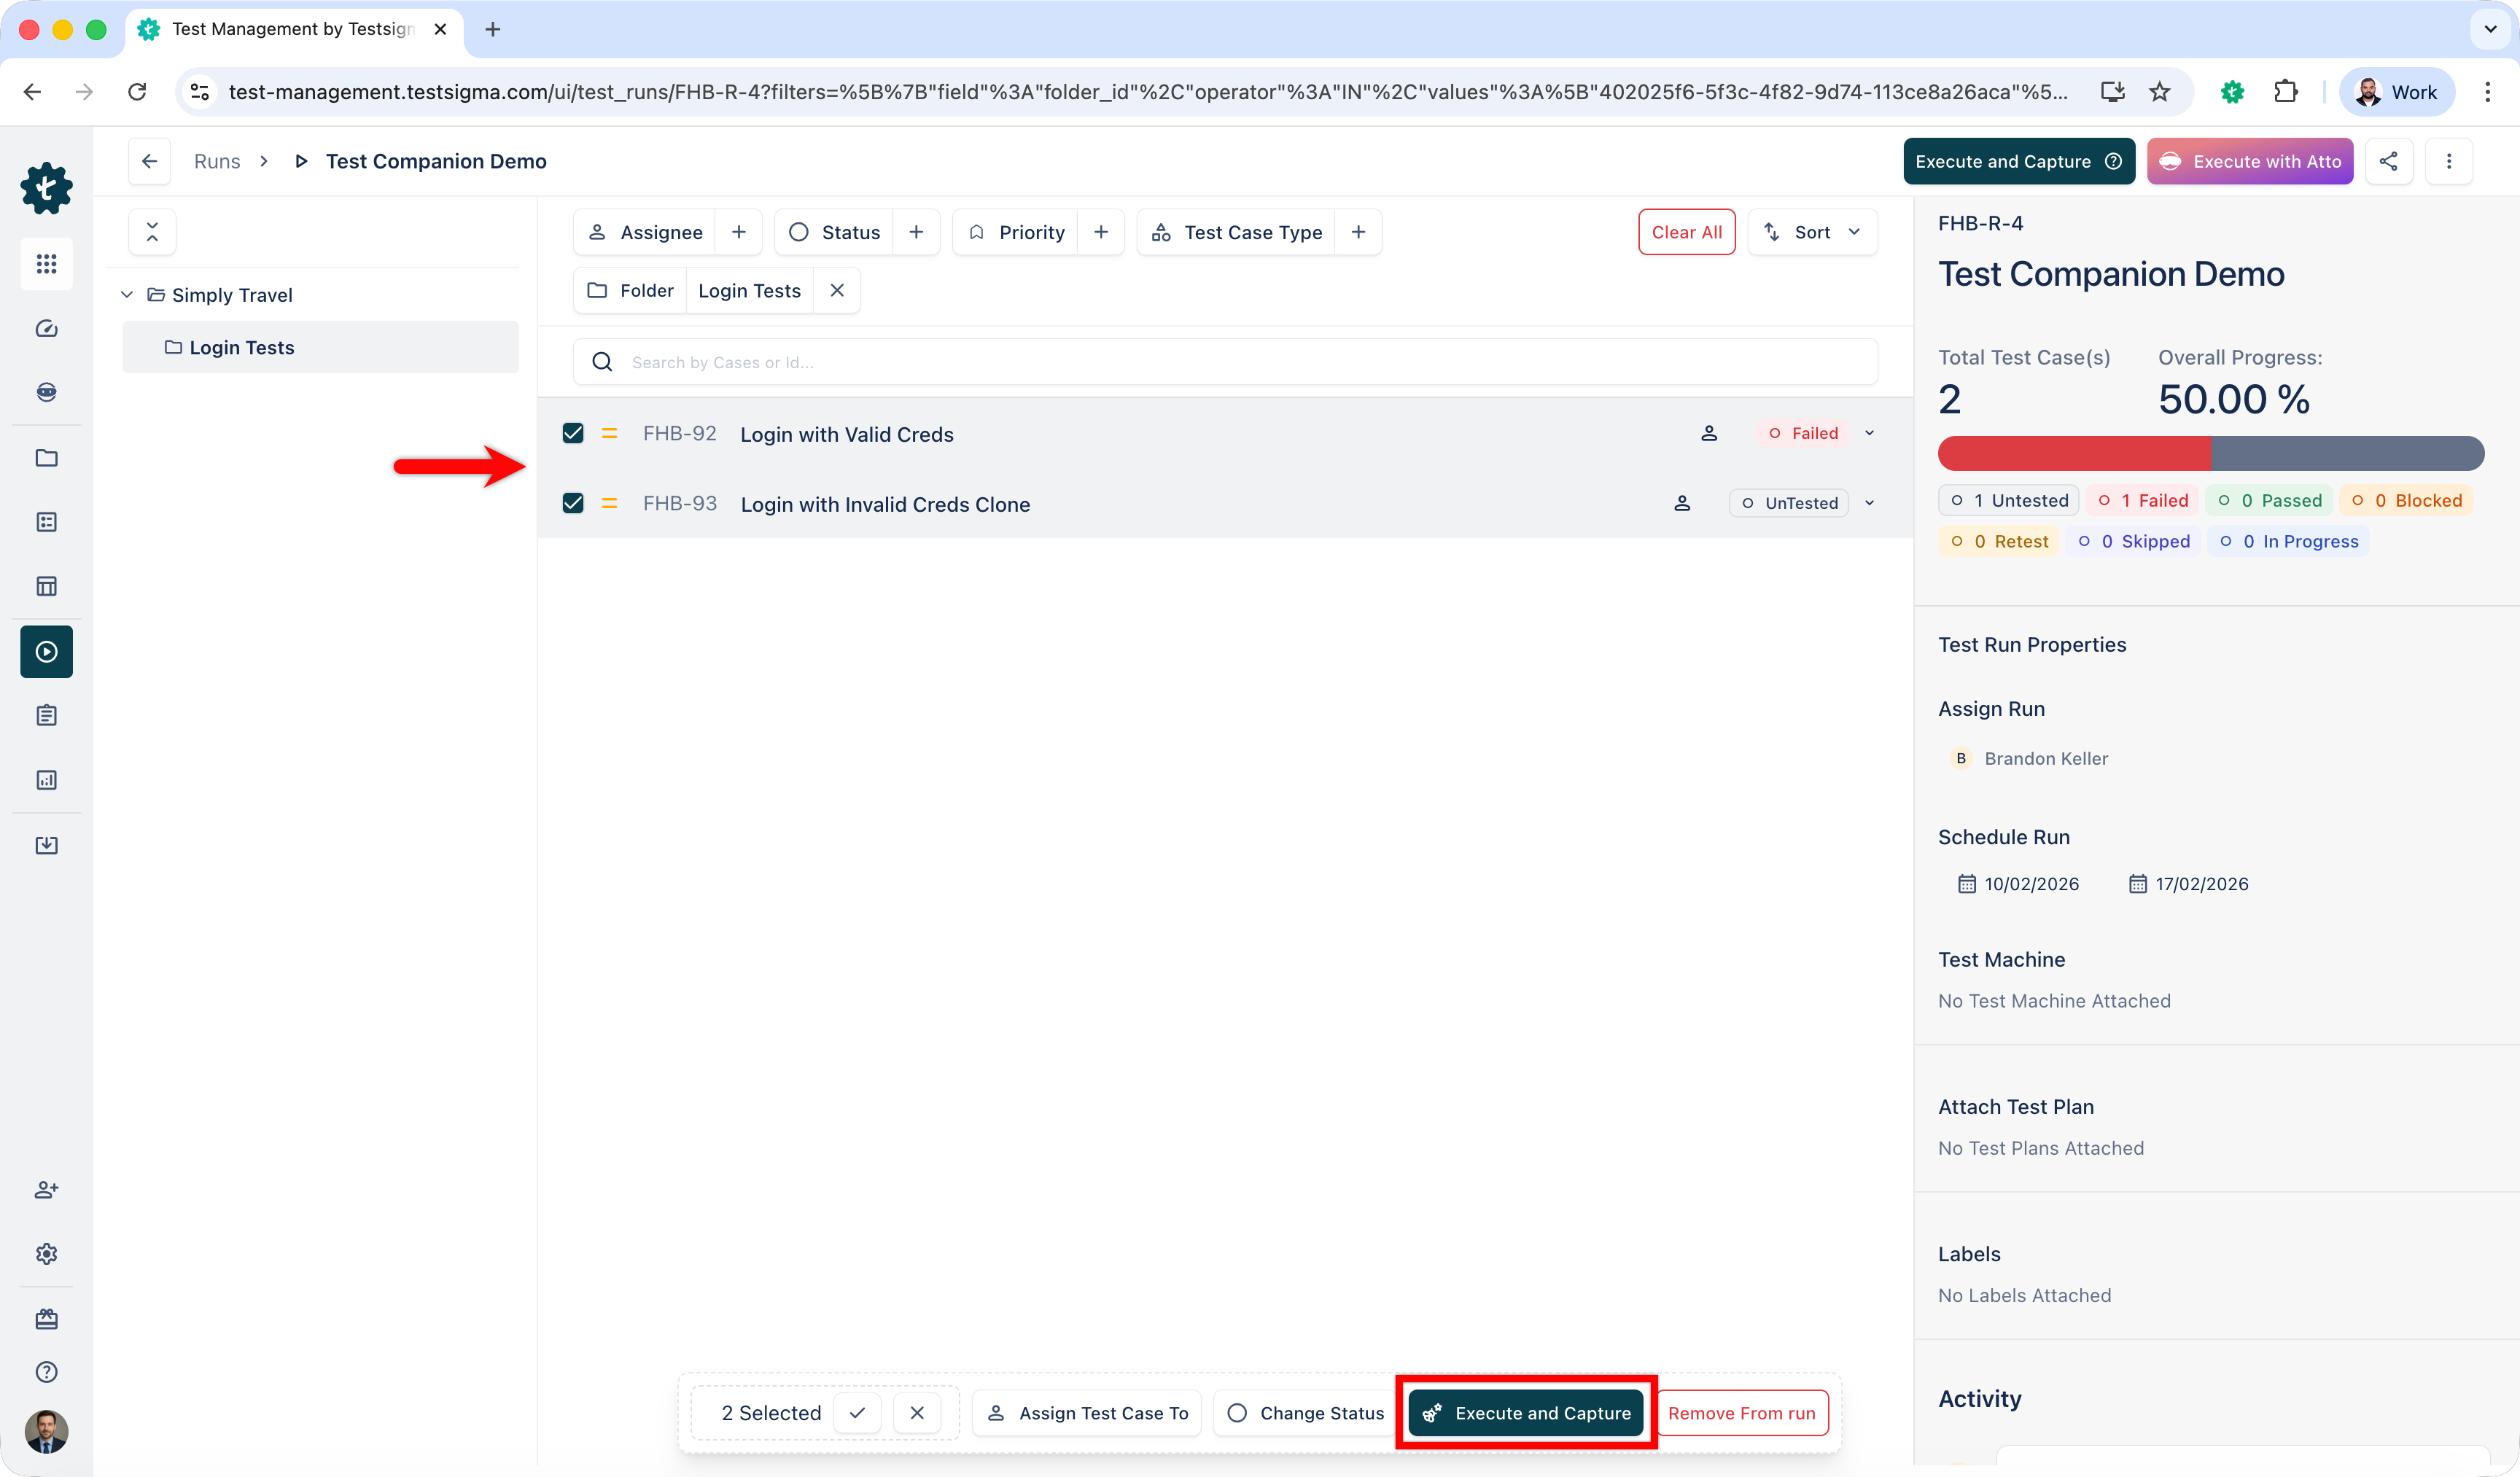Screen dimensions: 2520x1477
Task: Select the Test Runs play icon in sidebar
Action: tap(46, 651)
